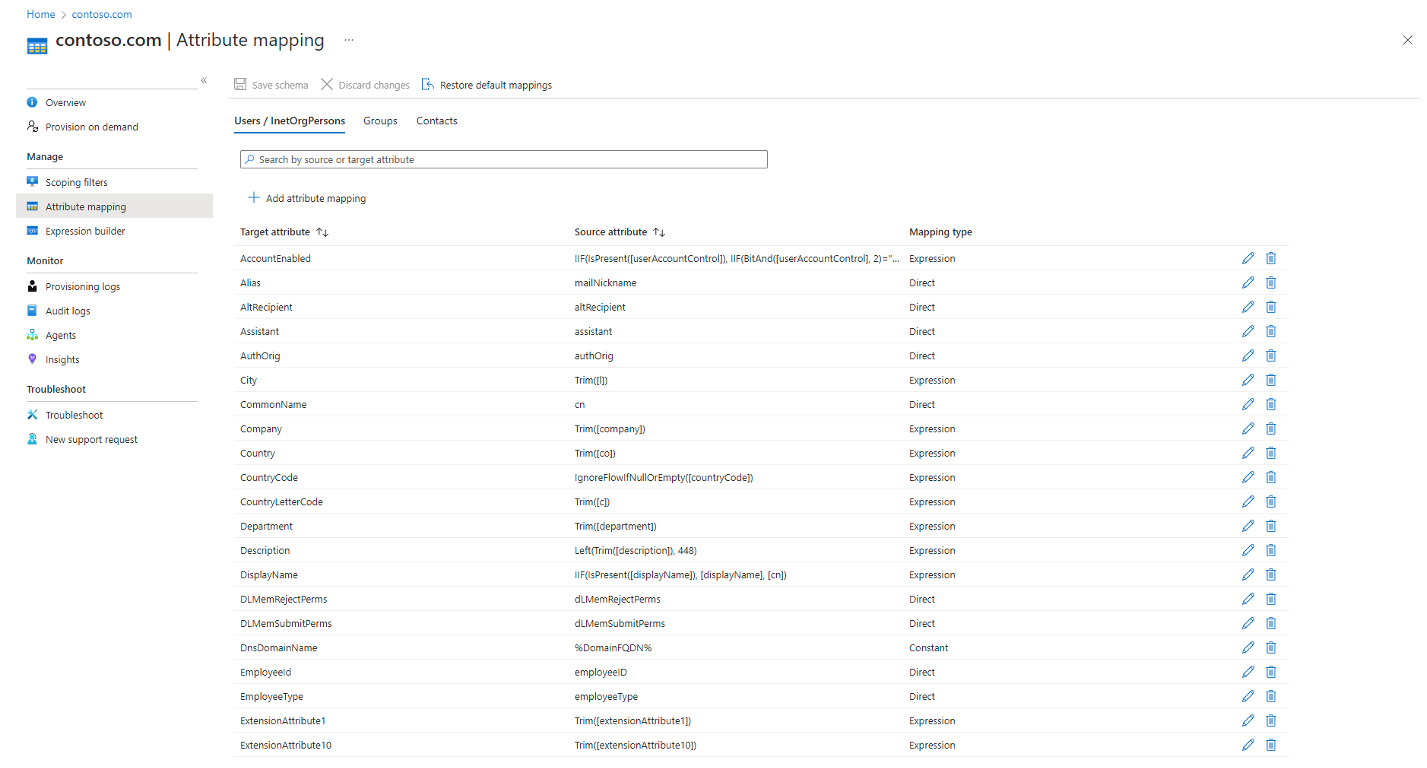1427x768 pixels.
Task: Open the more options ellipsis menu
Action: [349, 40]
